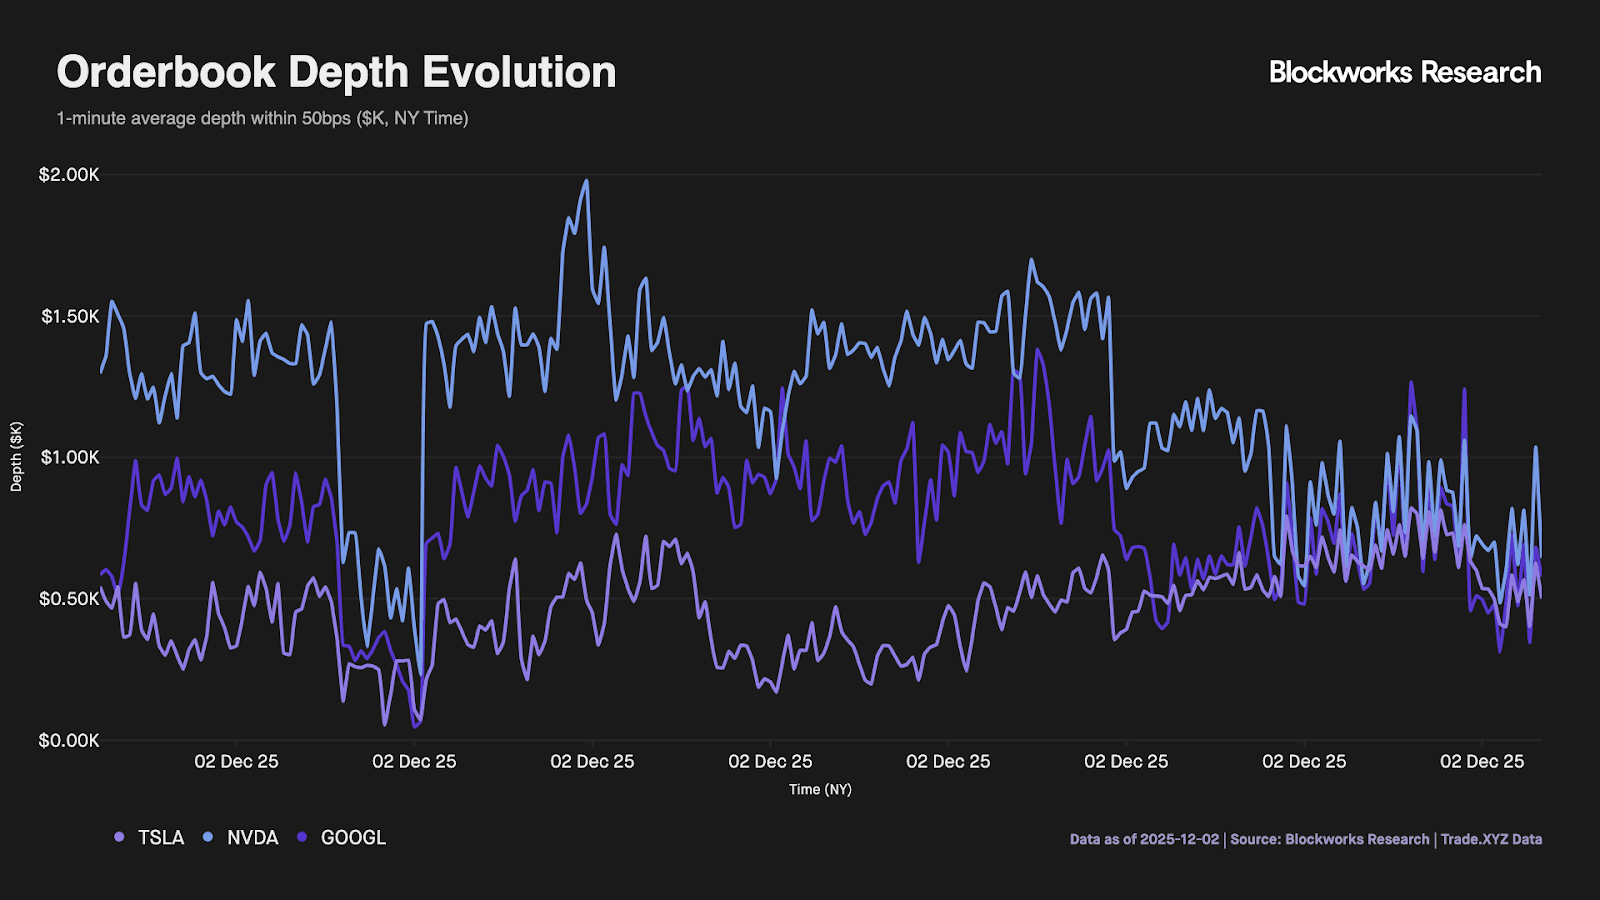This screenshot has width=1600, height=900.
Task: Click the NVDA line's highest peak
Action: click(x=586, y=182)
